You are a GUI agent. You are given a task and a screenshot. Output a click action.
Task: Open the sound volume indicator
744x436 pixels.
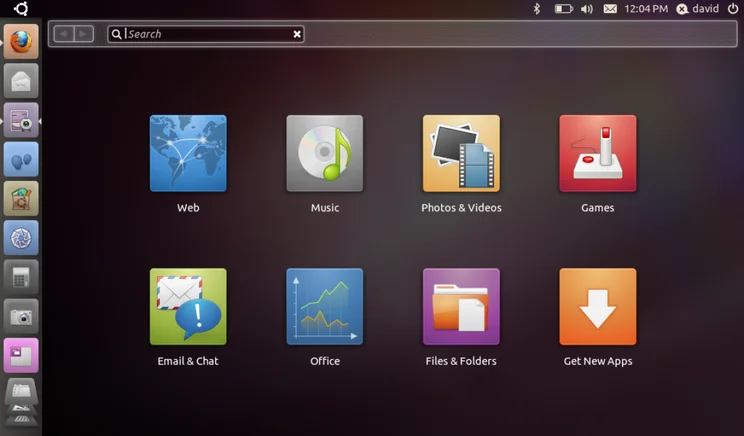pyautogui.click(x=587, y=9)
